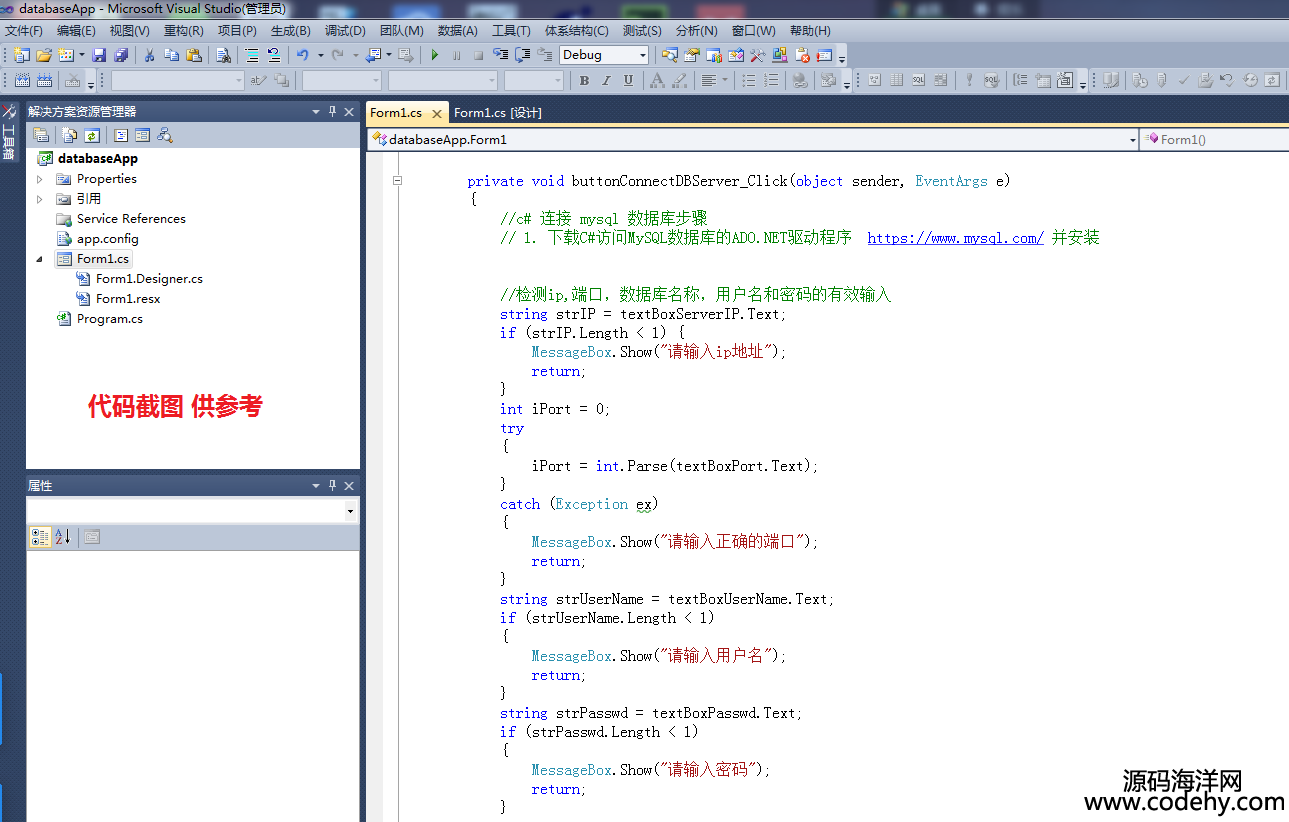Click Show All Files icon in Solution Explorer
This screenshot has height=822, width=1289.
(69, 135)
